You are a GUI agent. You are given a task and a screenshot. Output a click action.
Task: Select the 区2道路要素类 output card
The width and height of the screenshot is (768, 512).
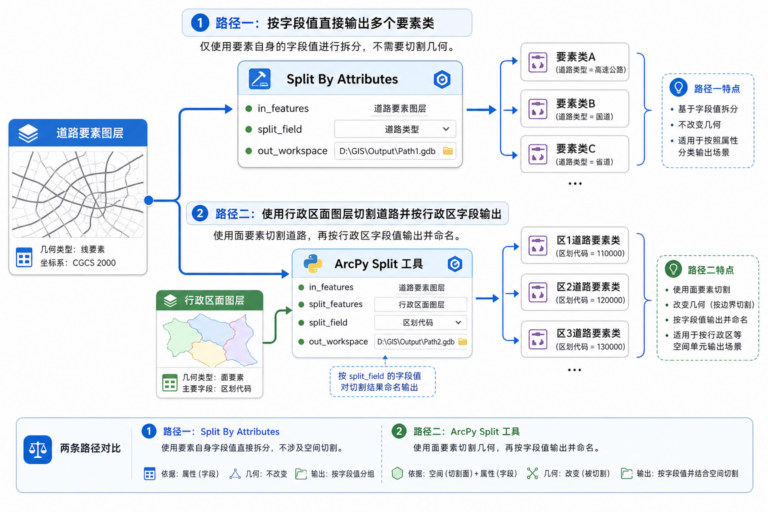tap(575, 293)
